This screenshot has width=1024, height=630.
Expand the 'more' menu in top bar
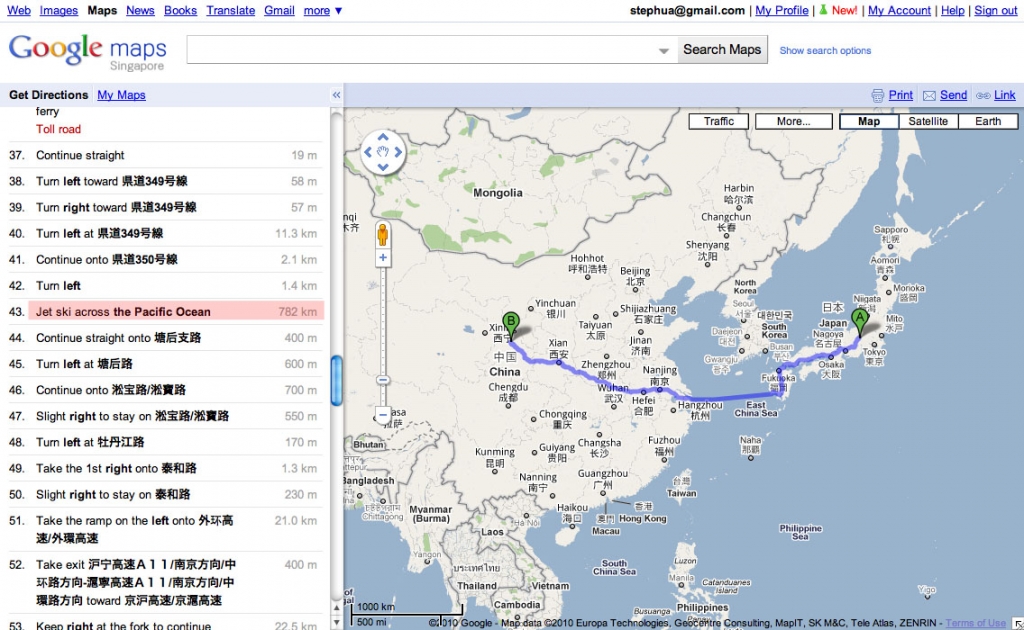323,10
